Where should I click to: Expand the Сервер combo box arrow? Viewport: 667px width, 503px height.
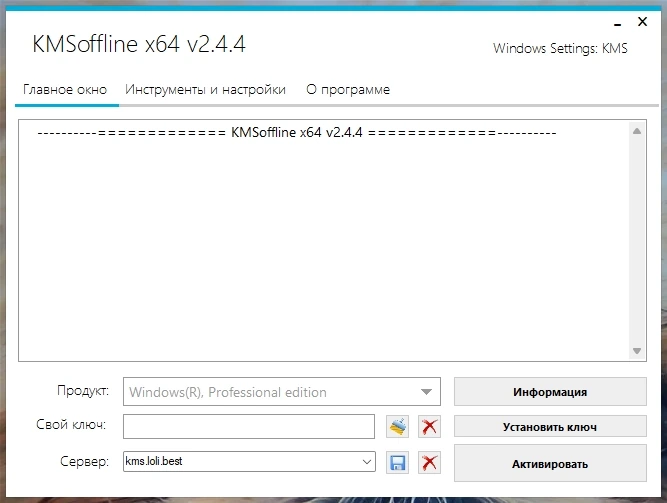pos(366,462)
